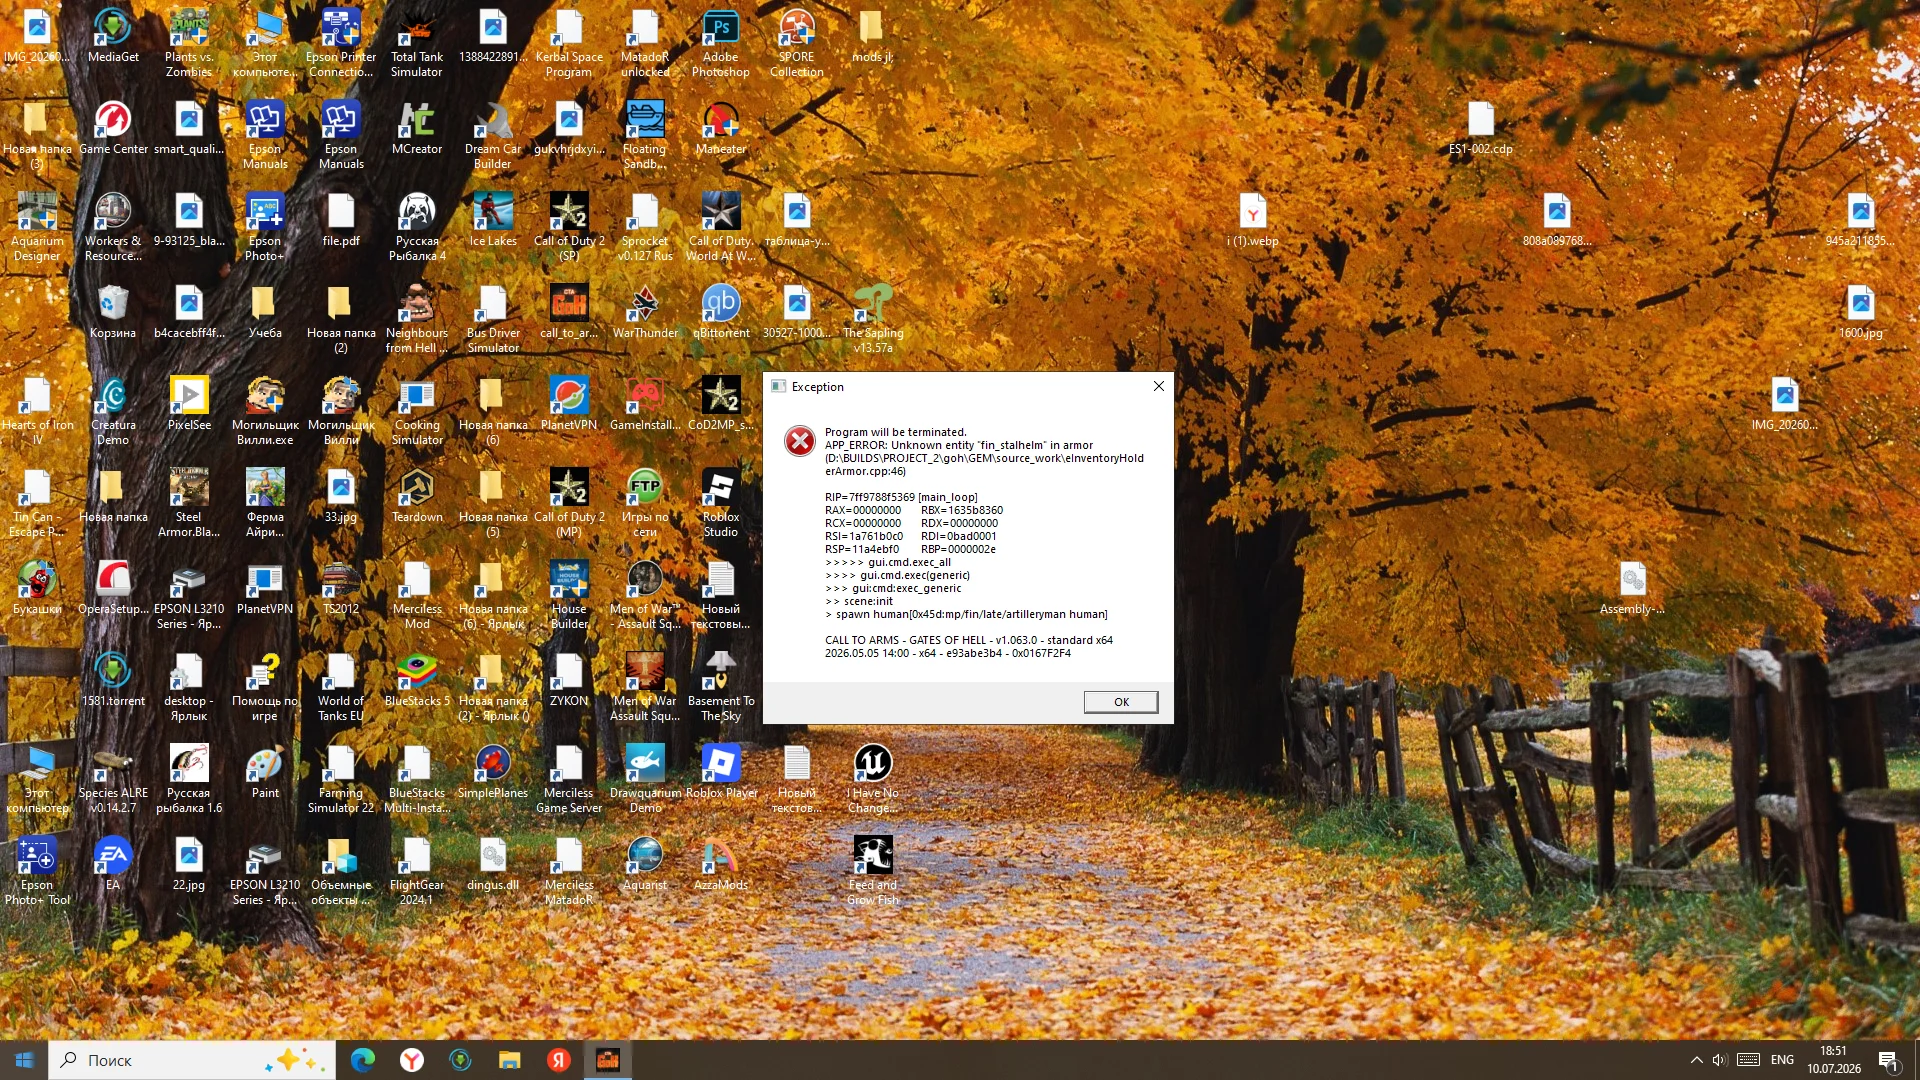Open the notification center icon
Viewport: 1920px width, 1080px height.
pos(1889,1060)
